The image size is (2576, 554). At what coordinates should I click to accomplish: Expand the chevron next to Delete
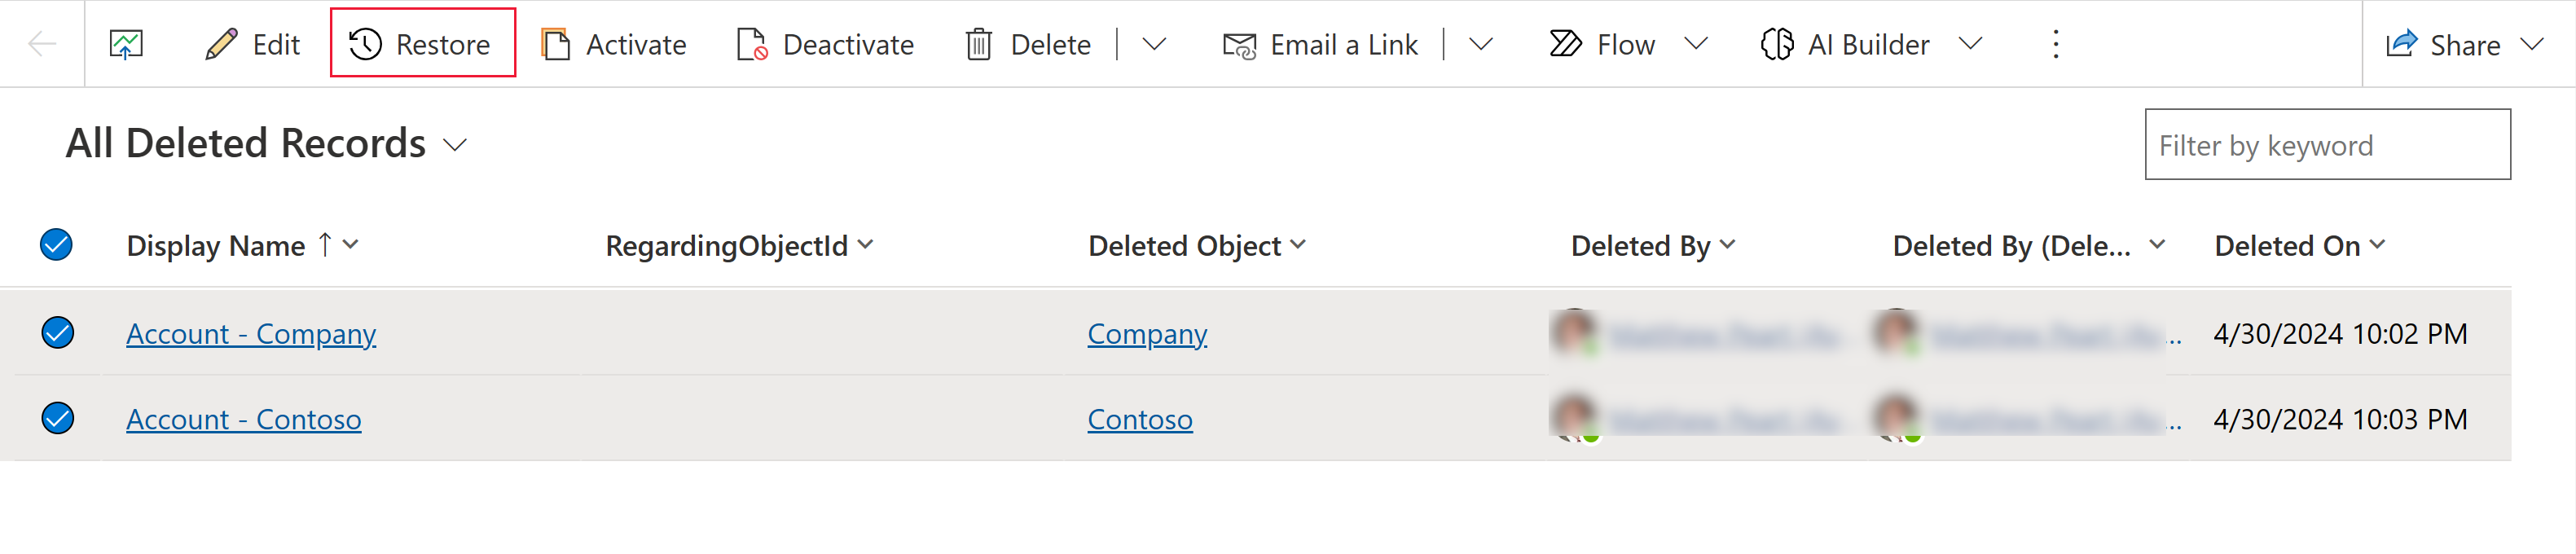[x=1154, y=44]
